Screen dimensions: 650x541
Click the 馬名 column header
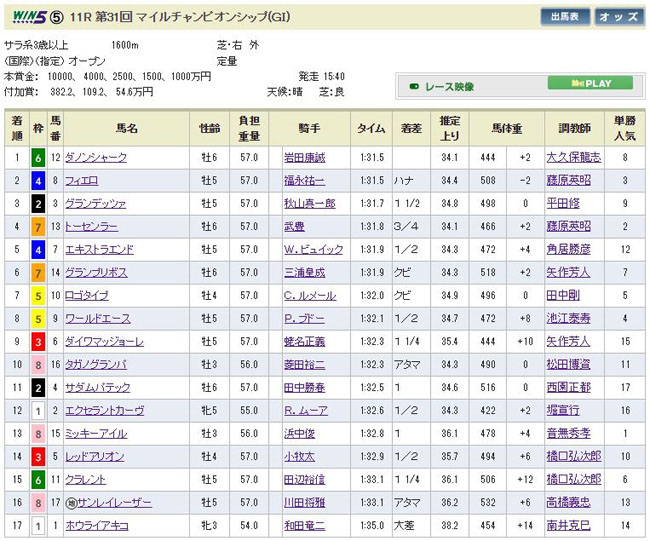tap(126, 127)
